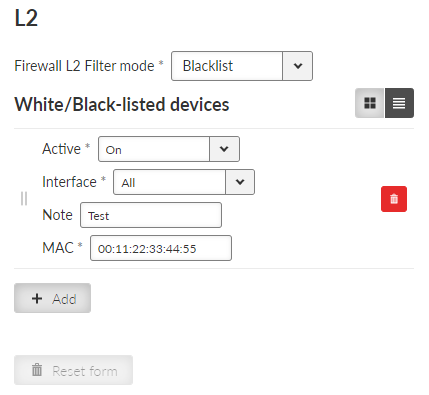Add a new listed device

(x=52, y=298)
